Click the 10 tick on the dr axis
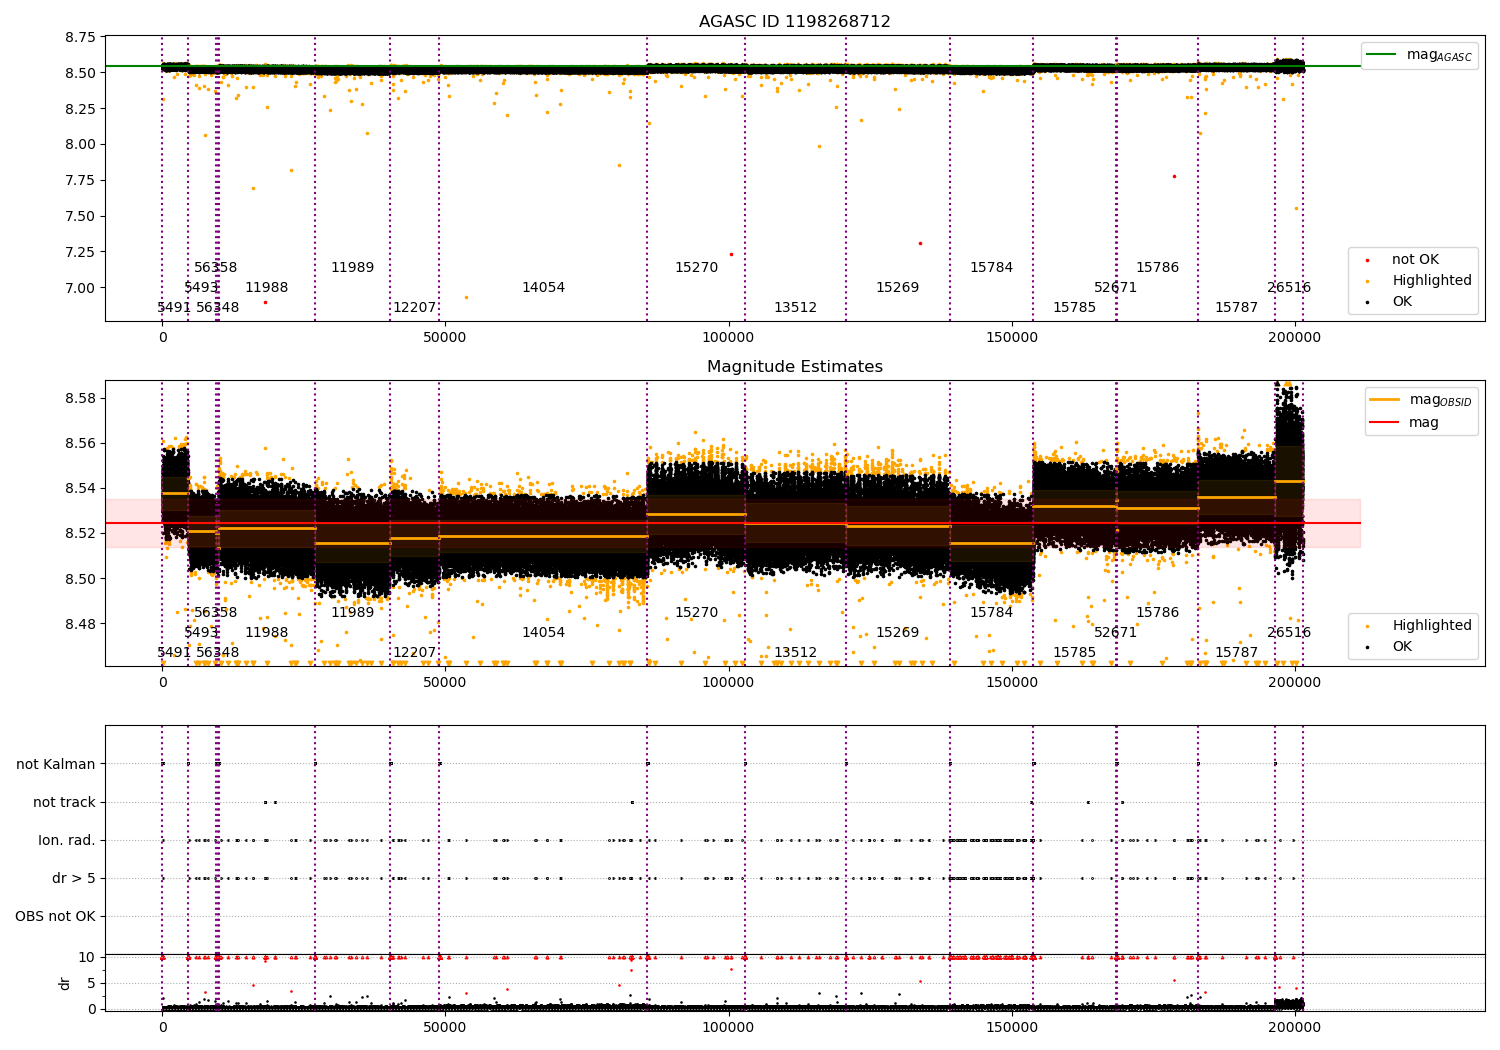The height and width of the screenshot is (1050, 1500). (x=87, y=958)
